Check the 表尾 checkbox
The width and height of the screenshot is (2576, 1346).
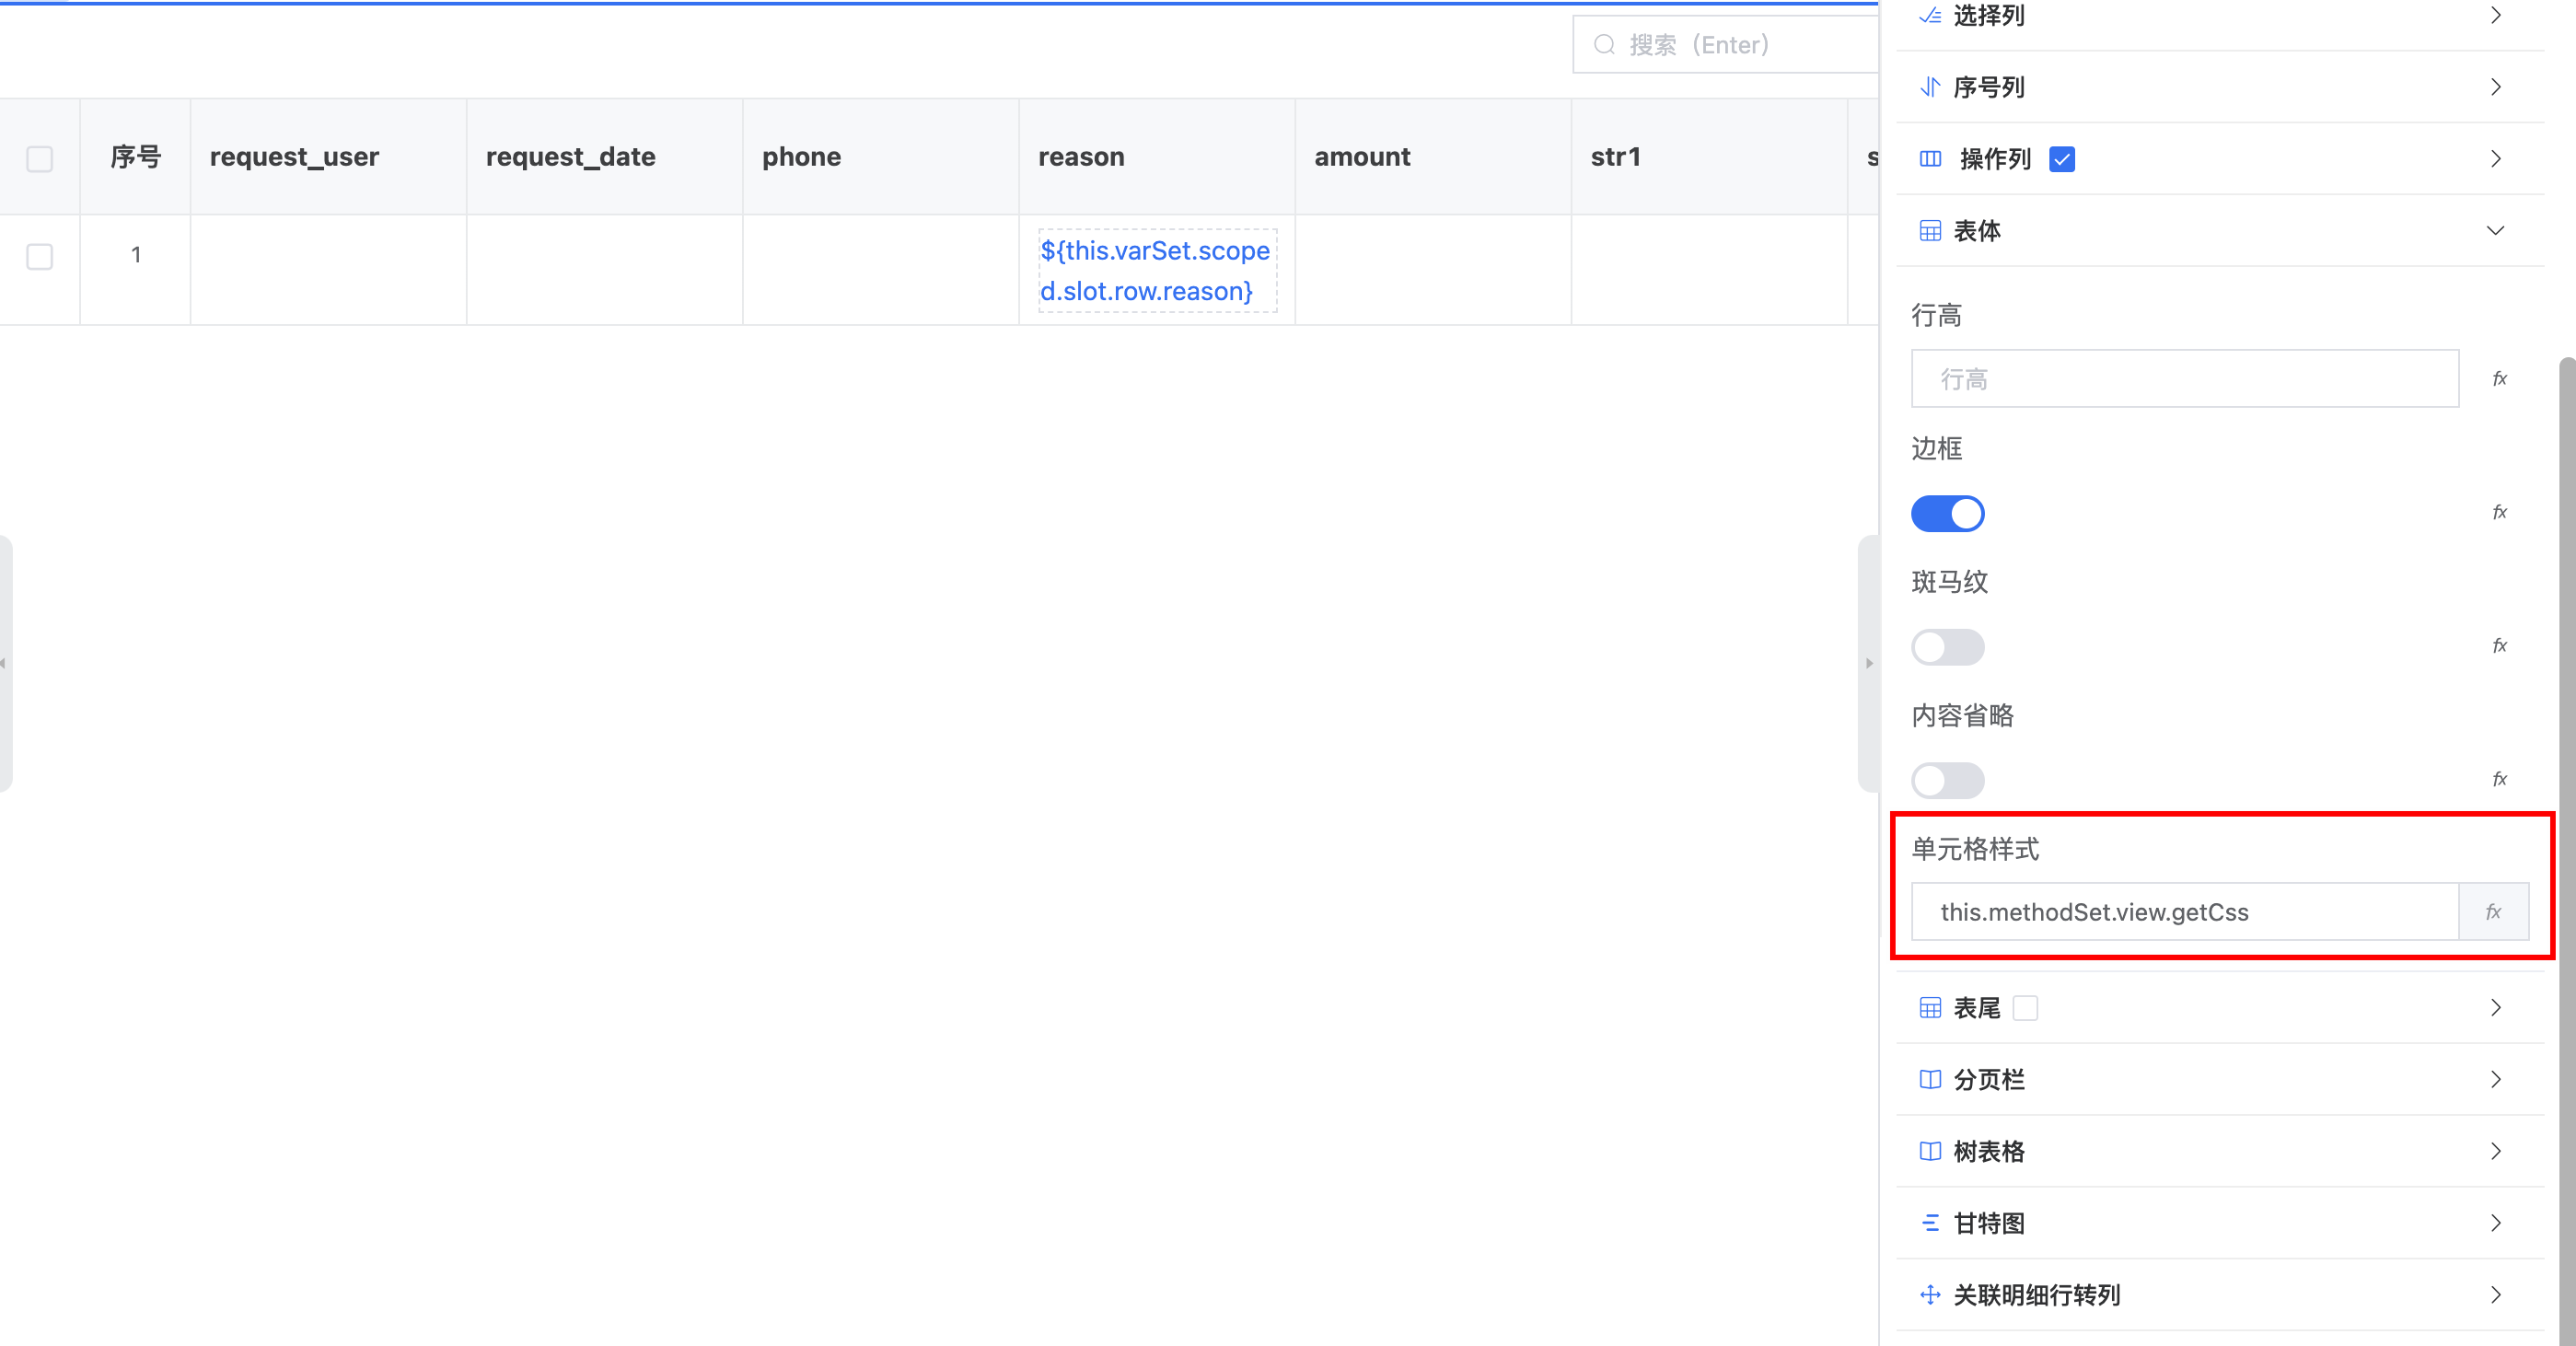coord(2025,1007)
